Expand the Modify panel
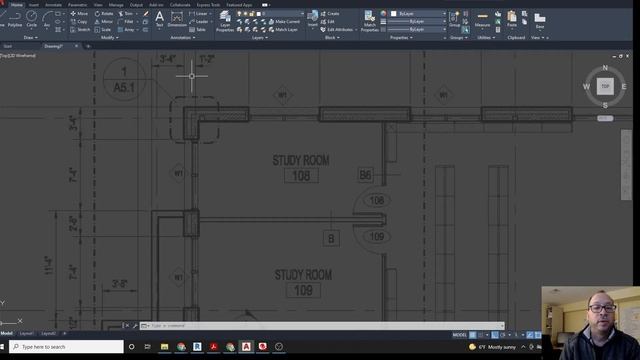Image resolution: width=640 pixels, height=360 pixels. (109, 38)
